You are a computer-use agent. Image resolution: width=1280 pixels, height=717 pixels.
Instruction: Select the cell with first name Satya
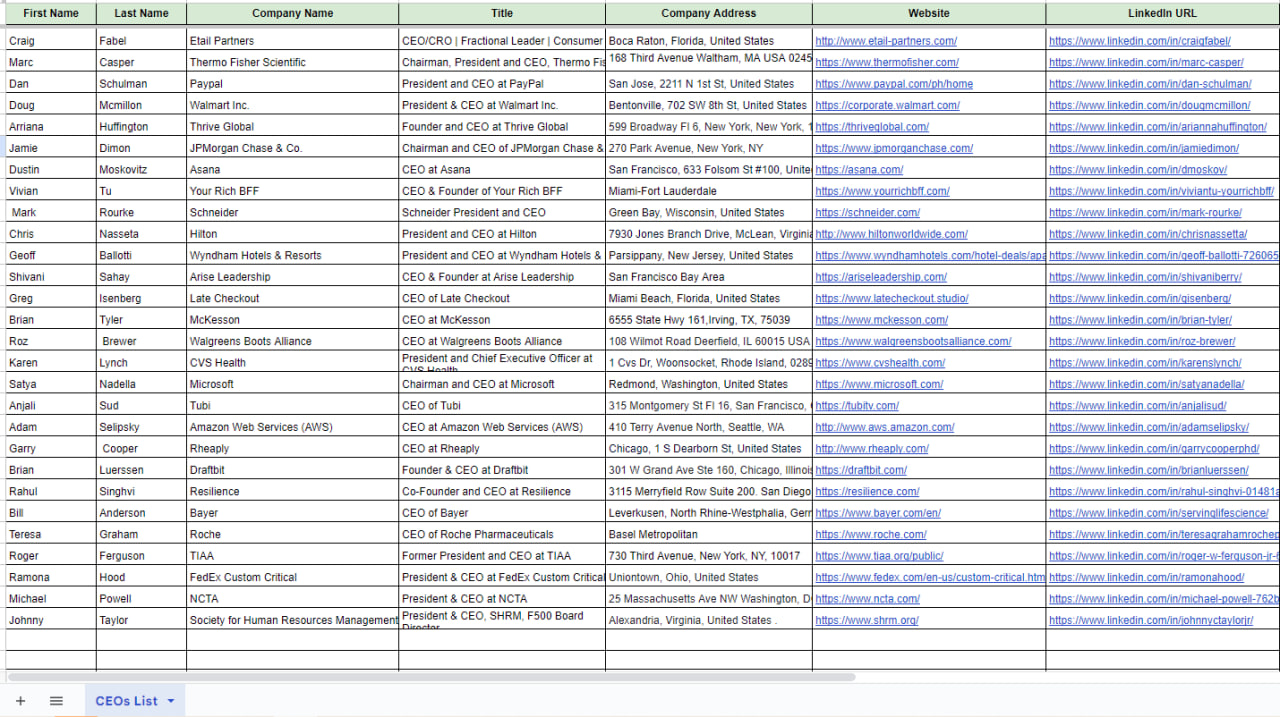click(x=50, y=384)
